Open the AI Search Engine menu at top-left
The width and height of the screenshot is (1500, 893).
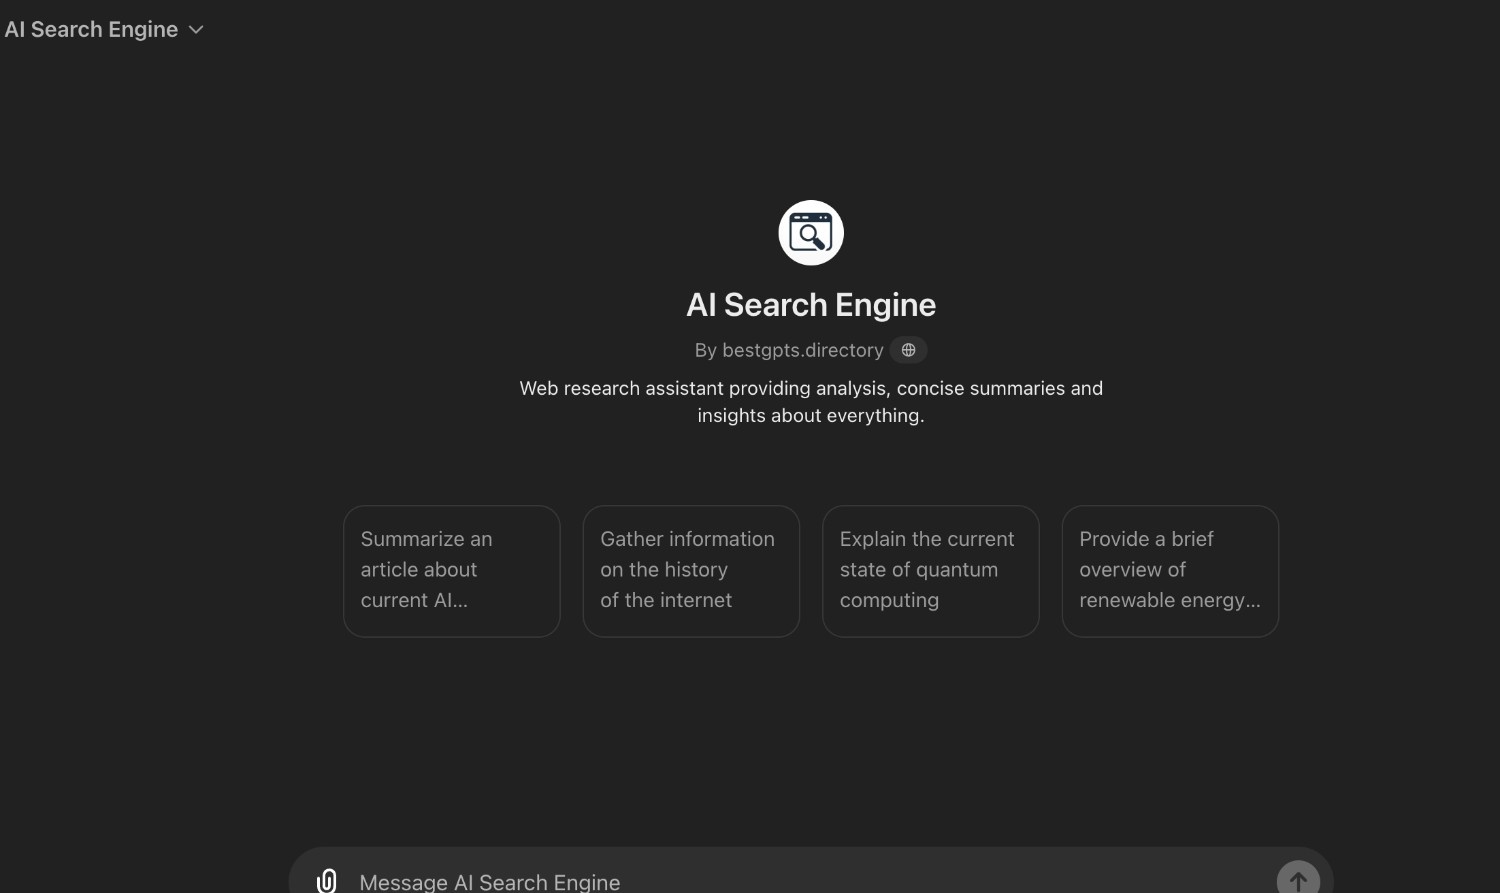pos(104,29)
